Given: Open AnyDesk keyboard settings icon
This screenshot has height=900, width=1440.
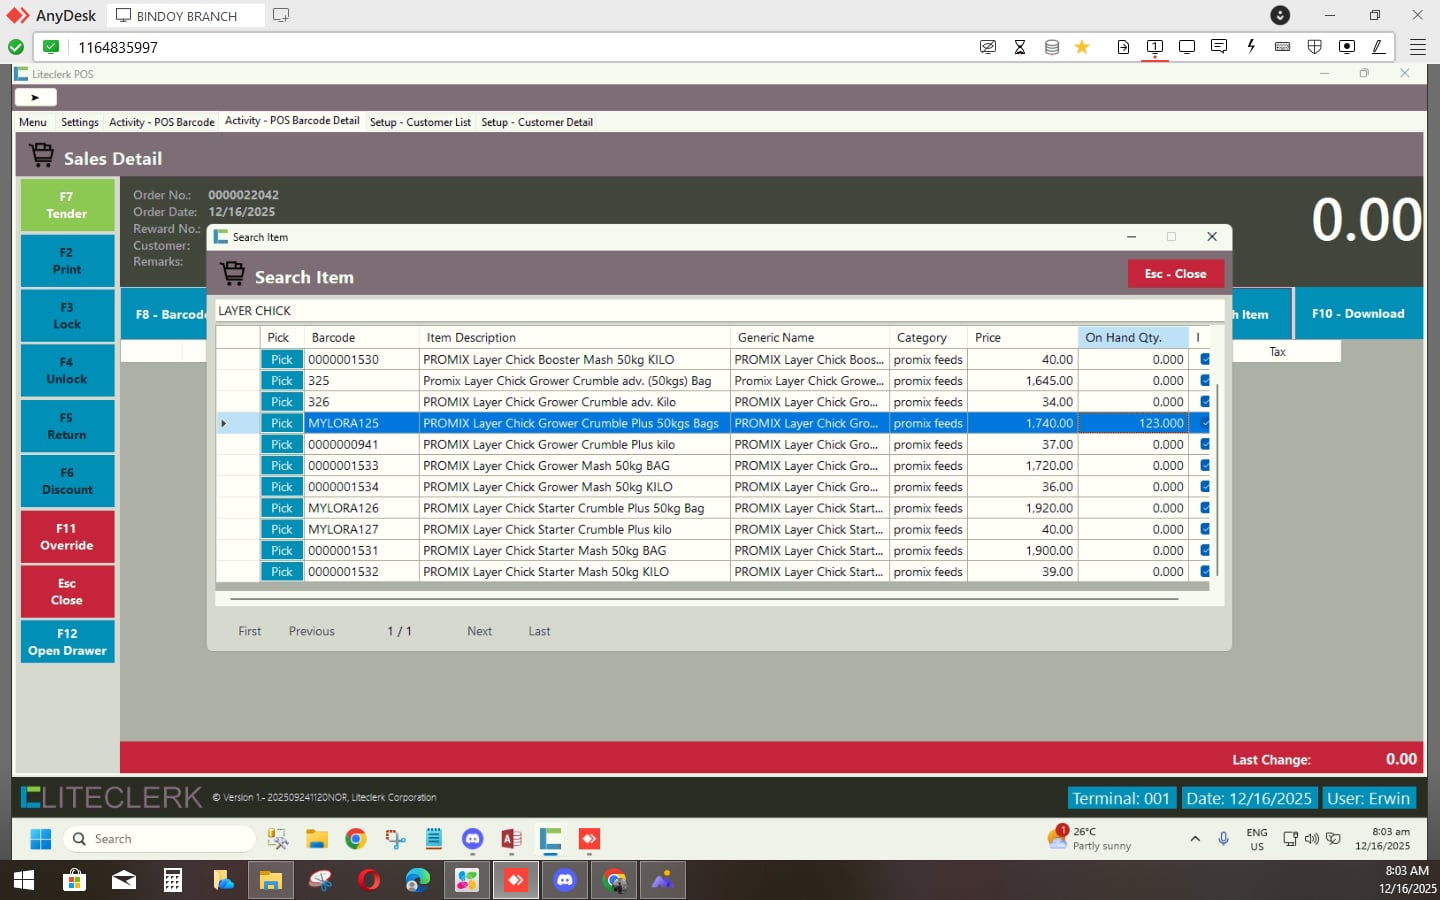Looking at the screenshot, I should click(x=1282, y=47).
